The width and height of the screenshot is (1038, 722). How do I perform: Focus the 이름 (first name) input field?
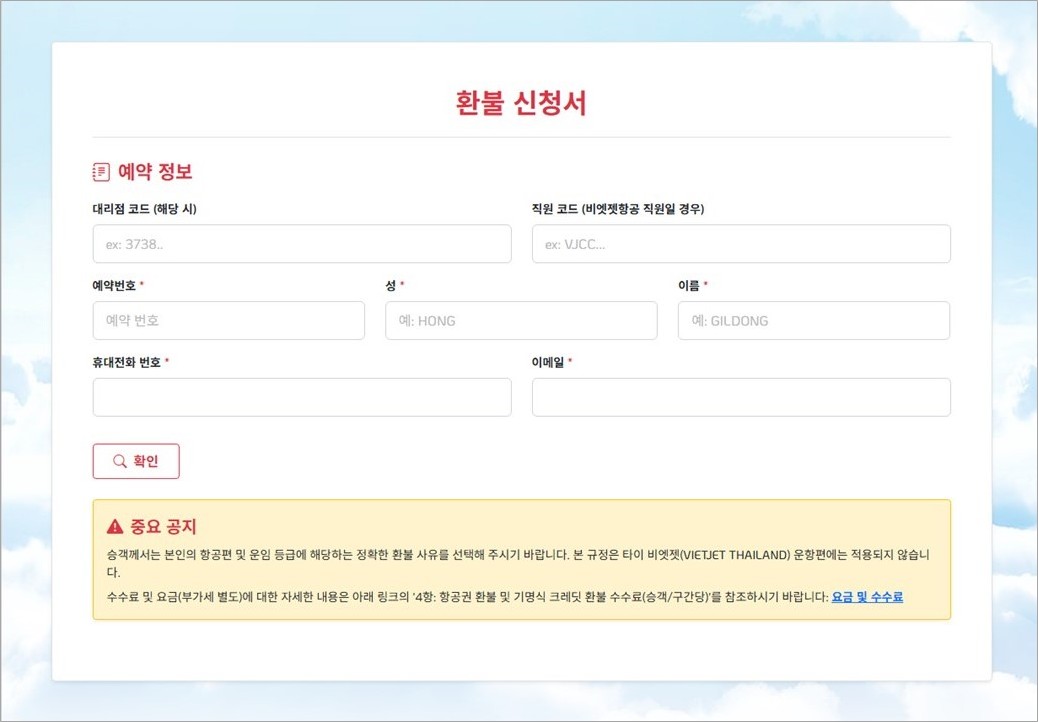pos(813,321)
